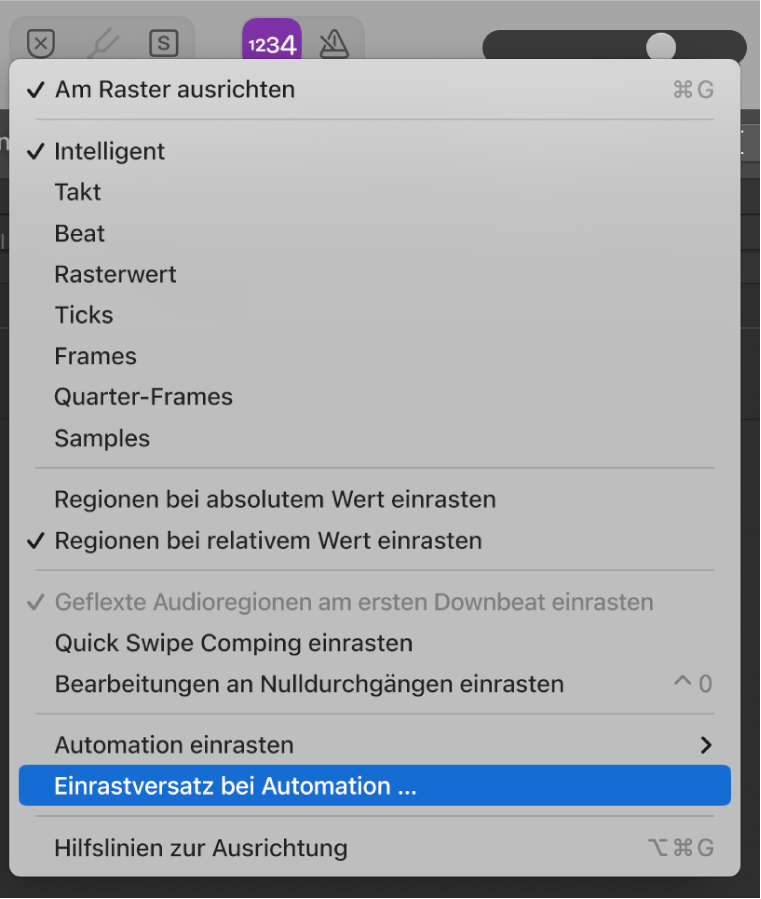Pick Ticks as snap unit
The height and width of the screenshot is (899, 761).
point(84,315)
